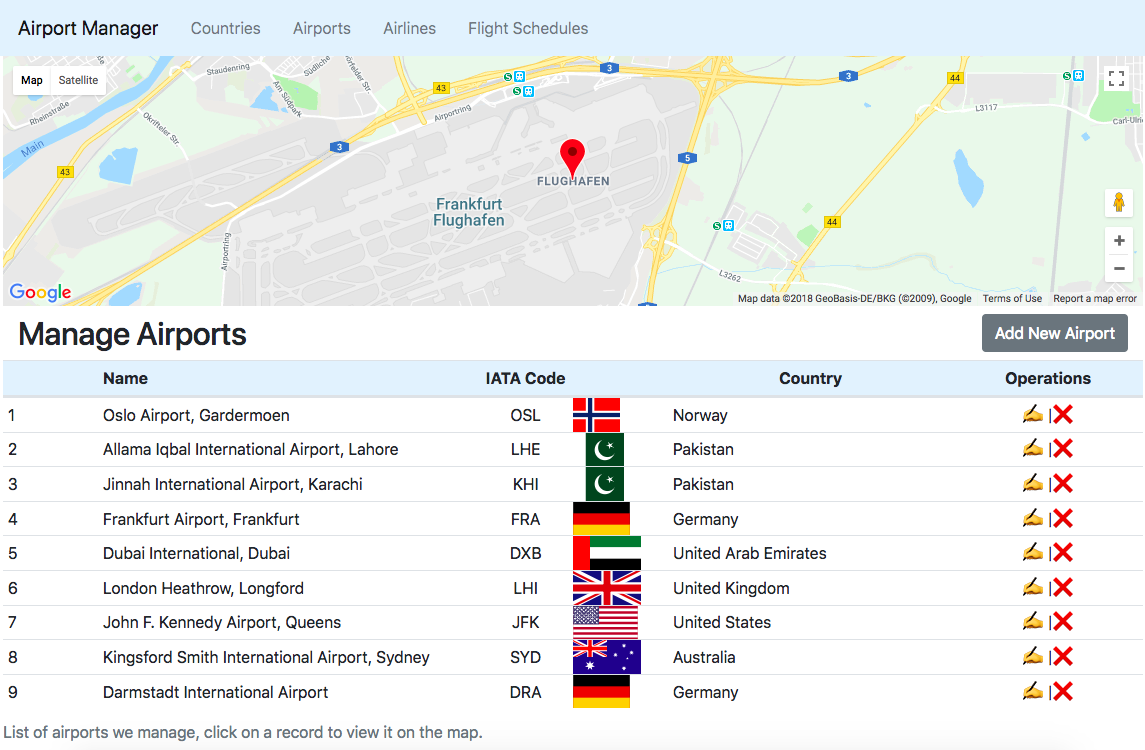The image size is (1145, 750).
Task: Delete the Oslo Airport record
Action: (1062, 414)
